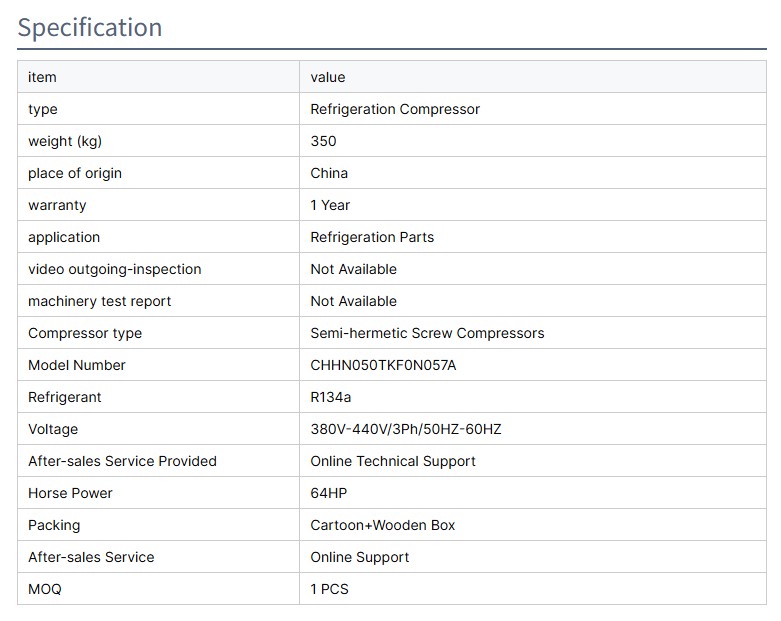The width and height of the screenshot is (781, 621).
Task: Click the 64HP horse power value
Action: [x=329, y=493]
